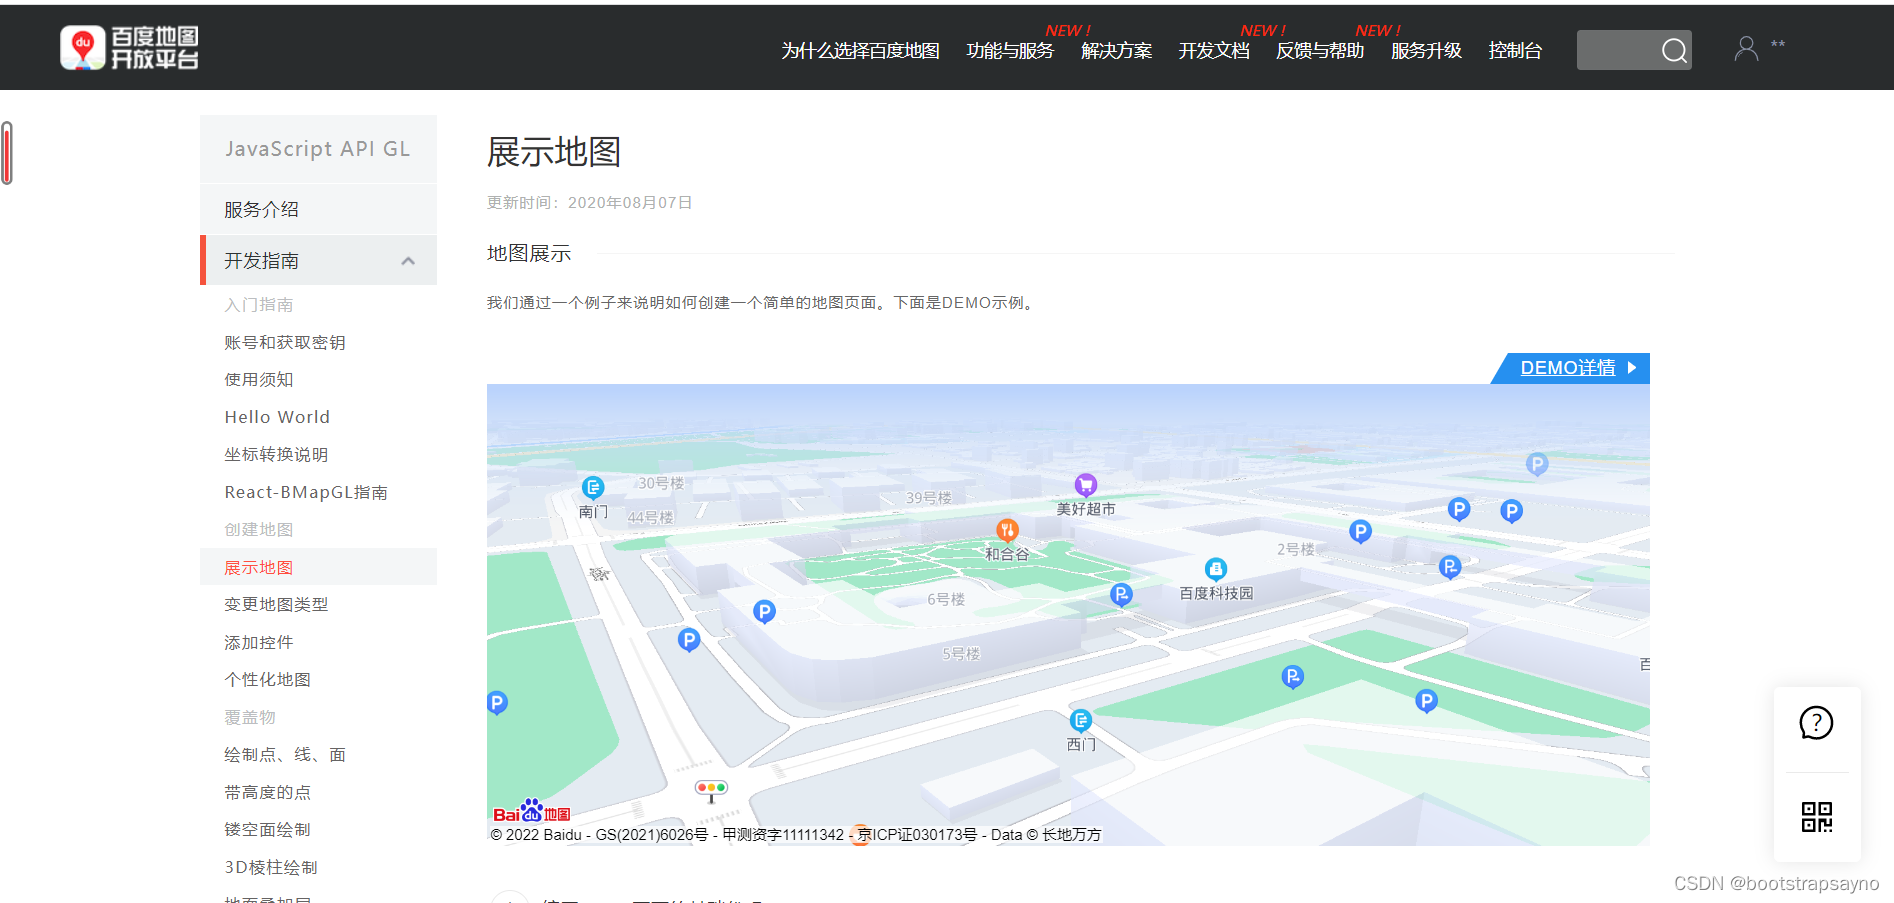The height and width of the screenshot is (903, 1894).
Task: Select 展示地图 in sidebar
Action: 318,567
